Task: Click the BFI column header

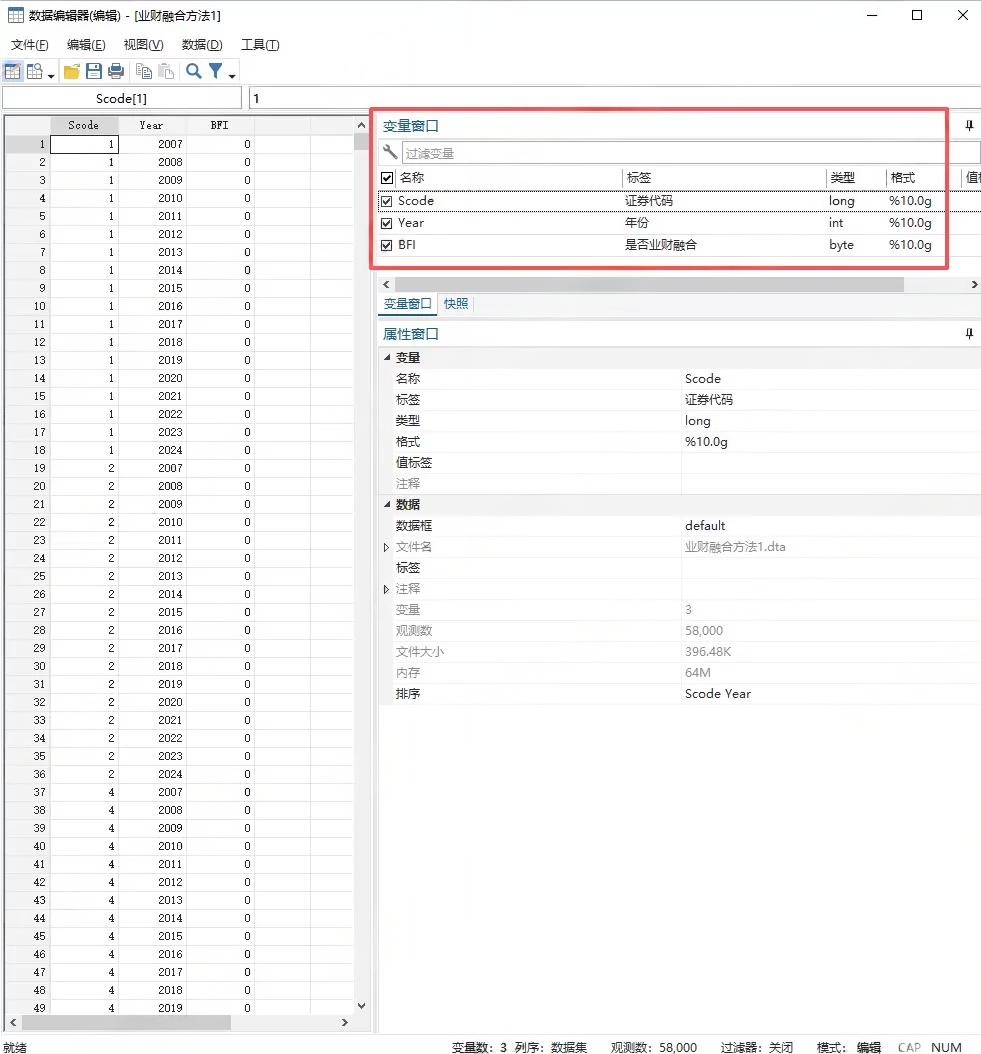Action: pos(219,125)
